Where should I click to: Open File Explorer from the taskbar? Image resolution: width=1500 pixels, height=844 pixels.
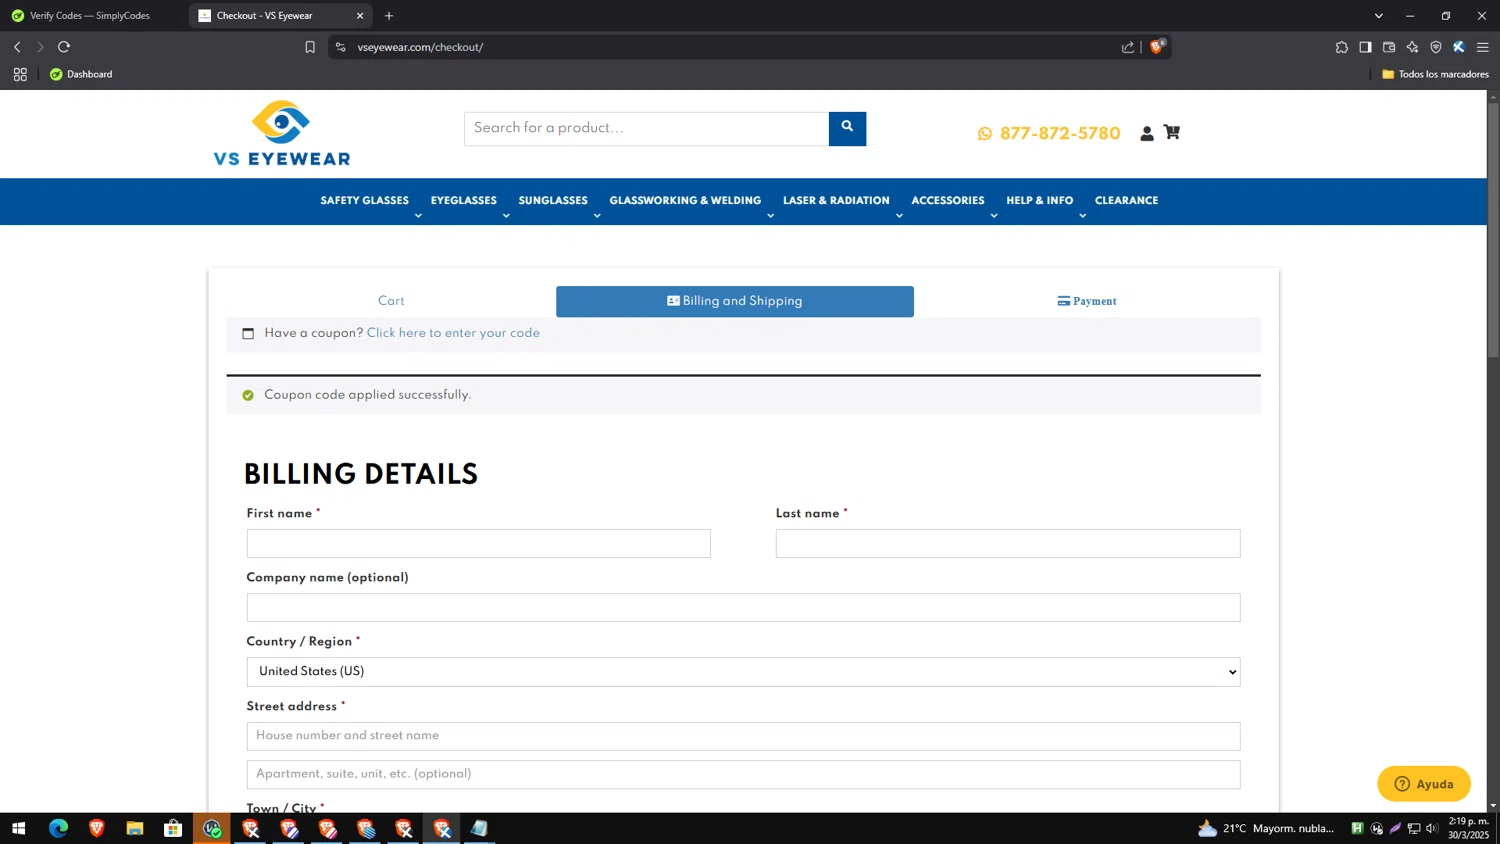tap(135, 828)
